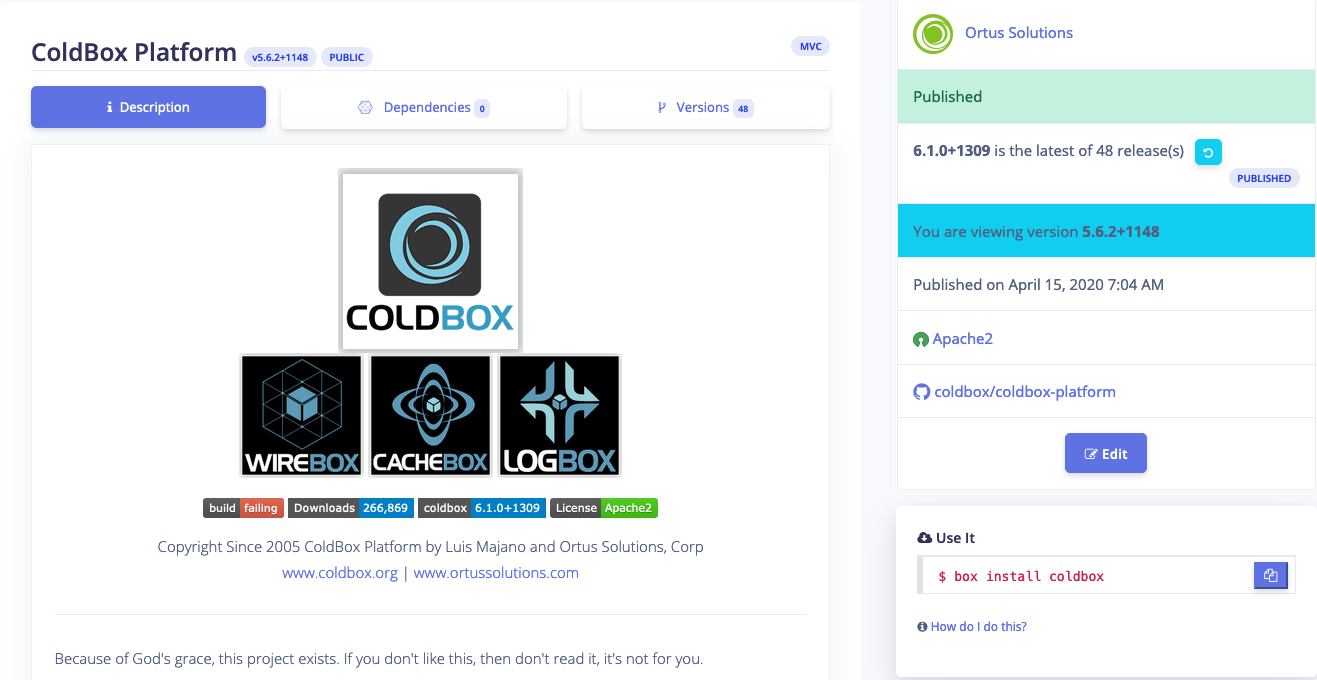Click the Ortus Solutions author link

click(1018, 33)
